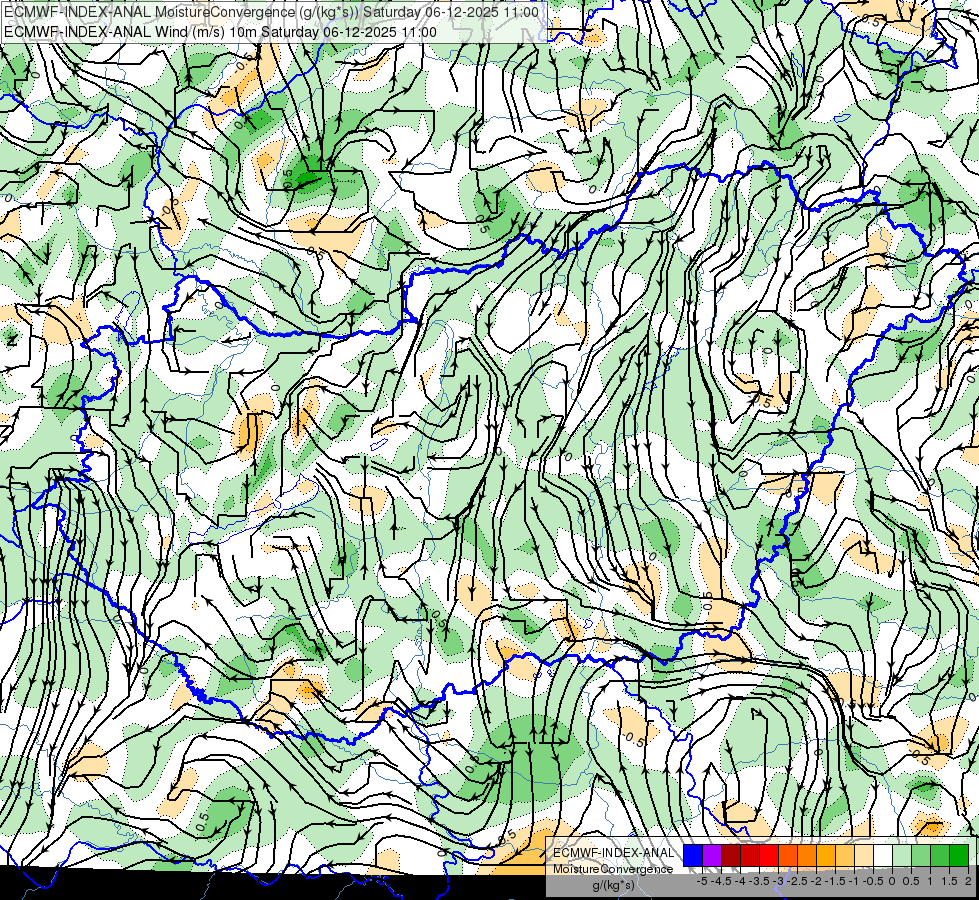
Task: Click the legend value -3.5
Action: coord(759,881)
